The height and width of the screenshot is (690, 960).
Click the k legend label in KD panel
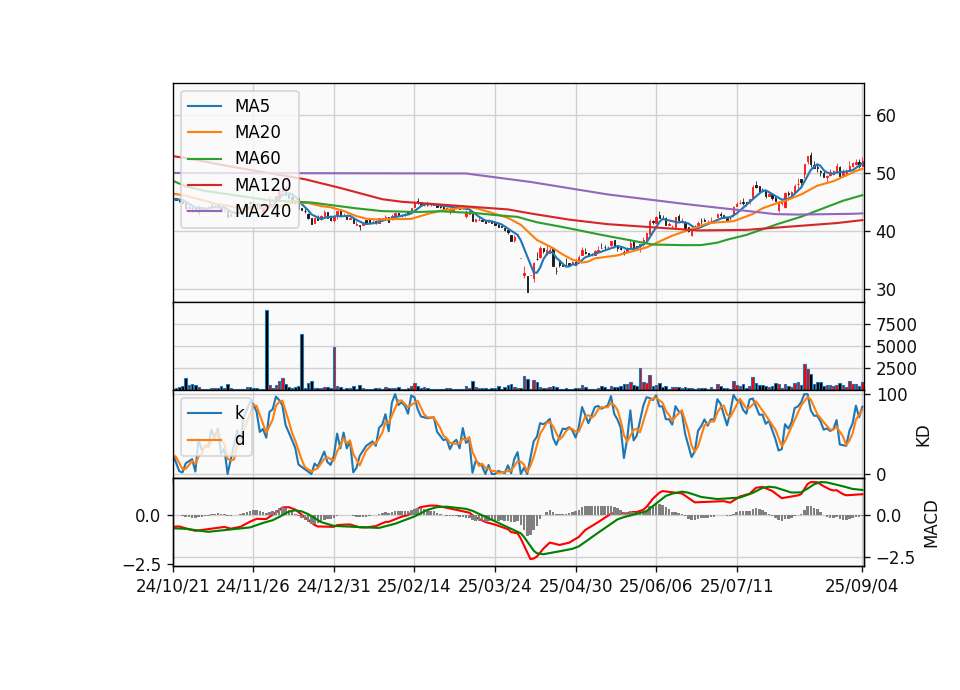click(x=239, y=413)
